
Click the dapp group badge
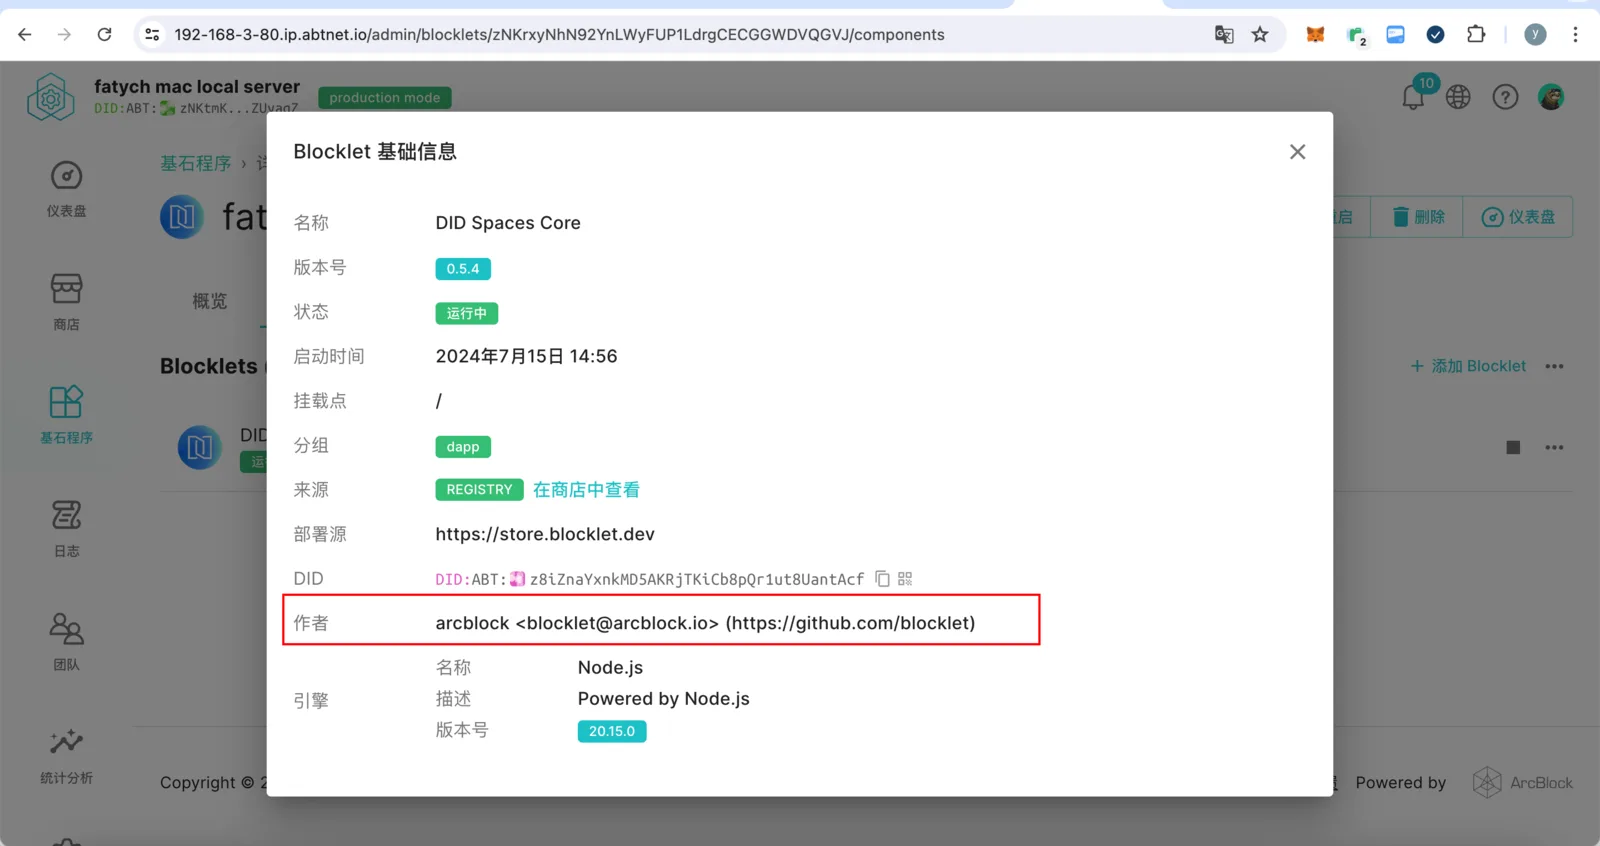click(x=463, y=447)
